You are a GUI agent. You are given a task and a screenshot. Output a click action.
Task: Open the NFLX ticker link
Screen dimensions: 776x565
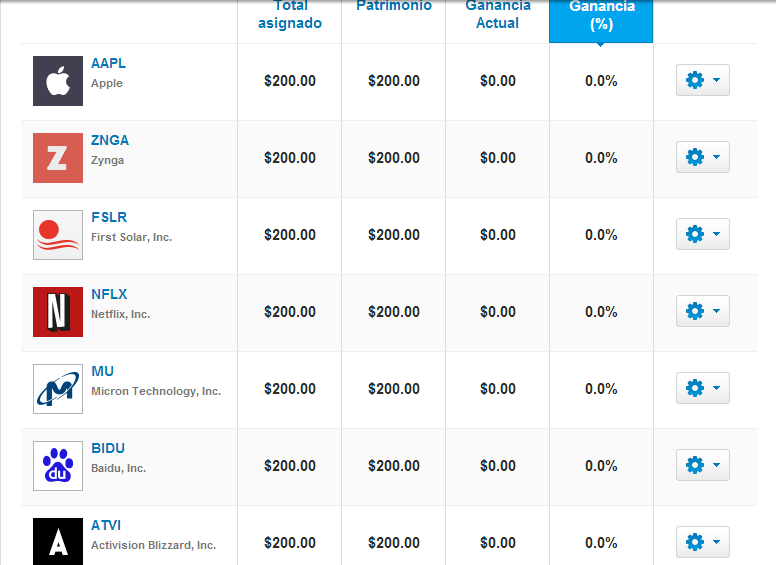pyautogui.click(x=109, y=294)
